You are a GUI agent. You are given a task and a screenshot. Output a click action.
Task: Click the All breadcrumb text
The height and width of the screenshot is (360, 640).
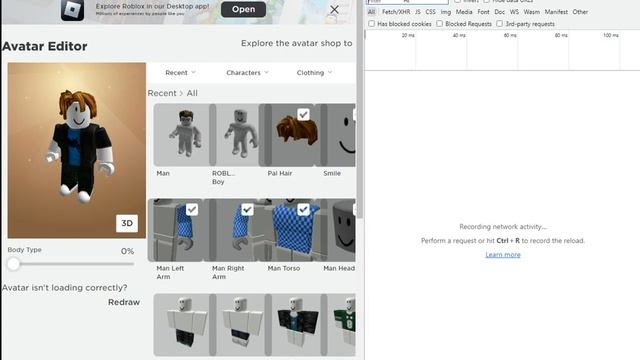pos(192,93)
